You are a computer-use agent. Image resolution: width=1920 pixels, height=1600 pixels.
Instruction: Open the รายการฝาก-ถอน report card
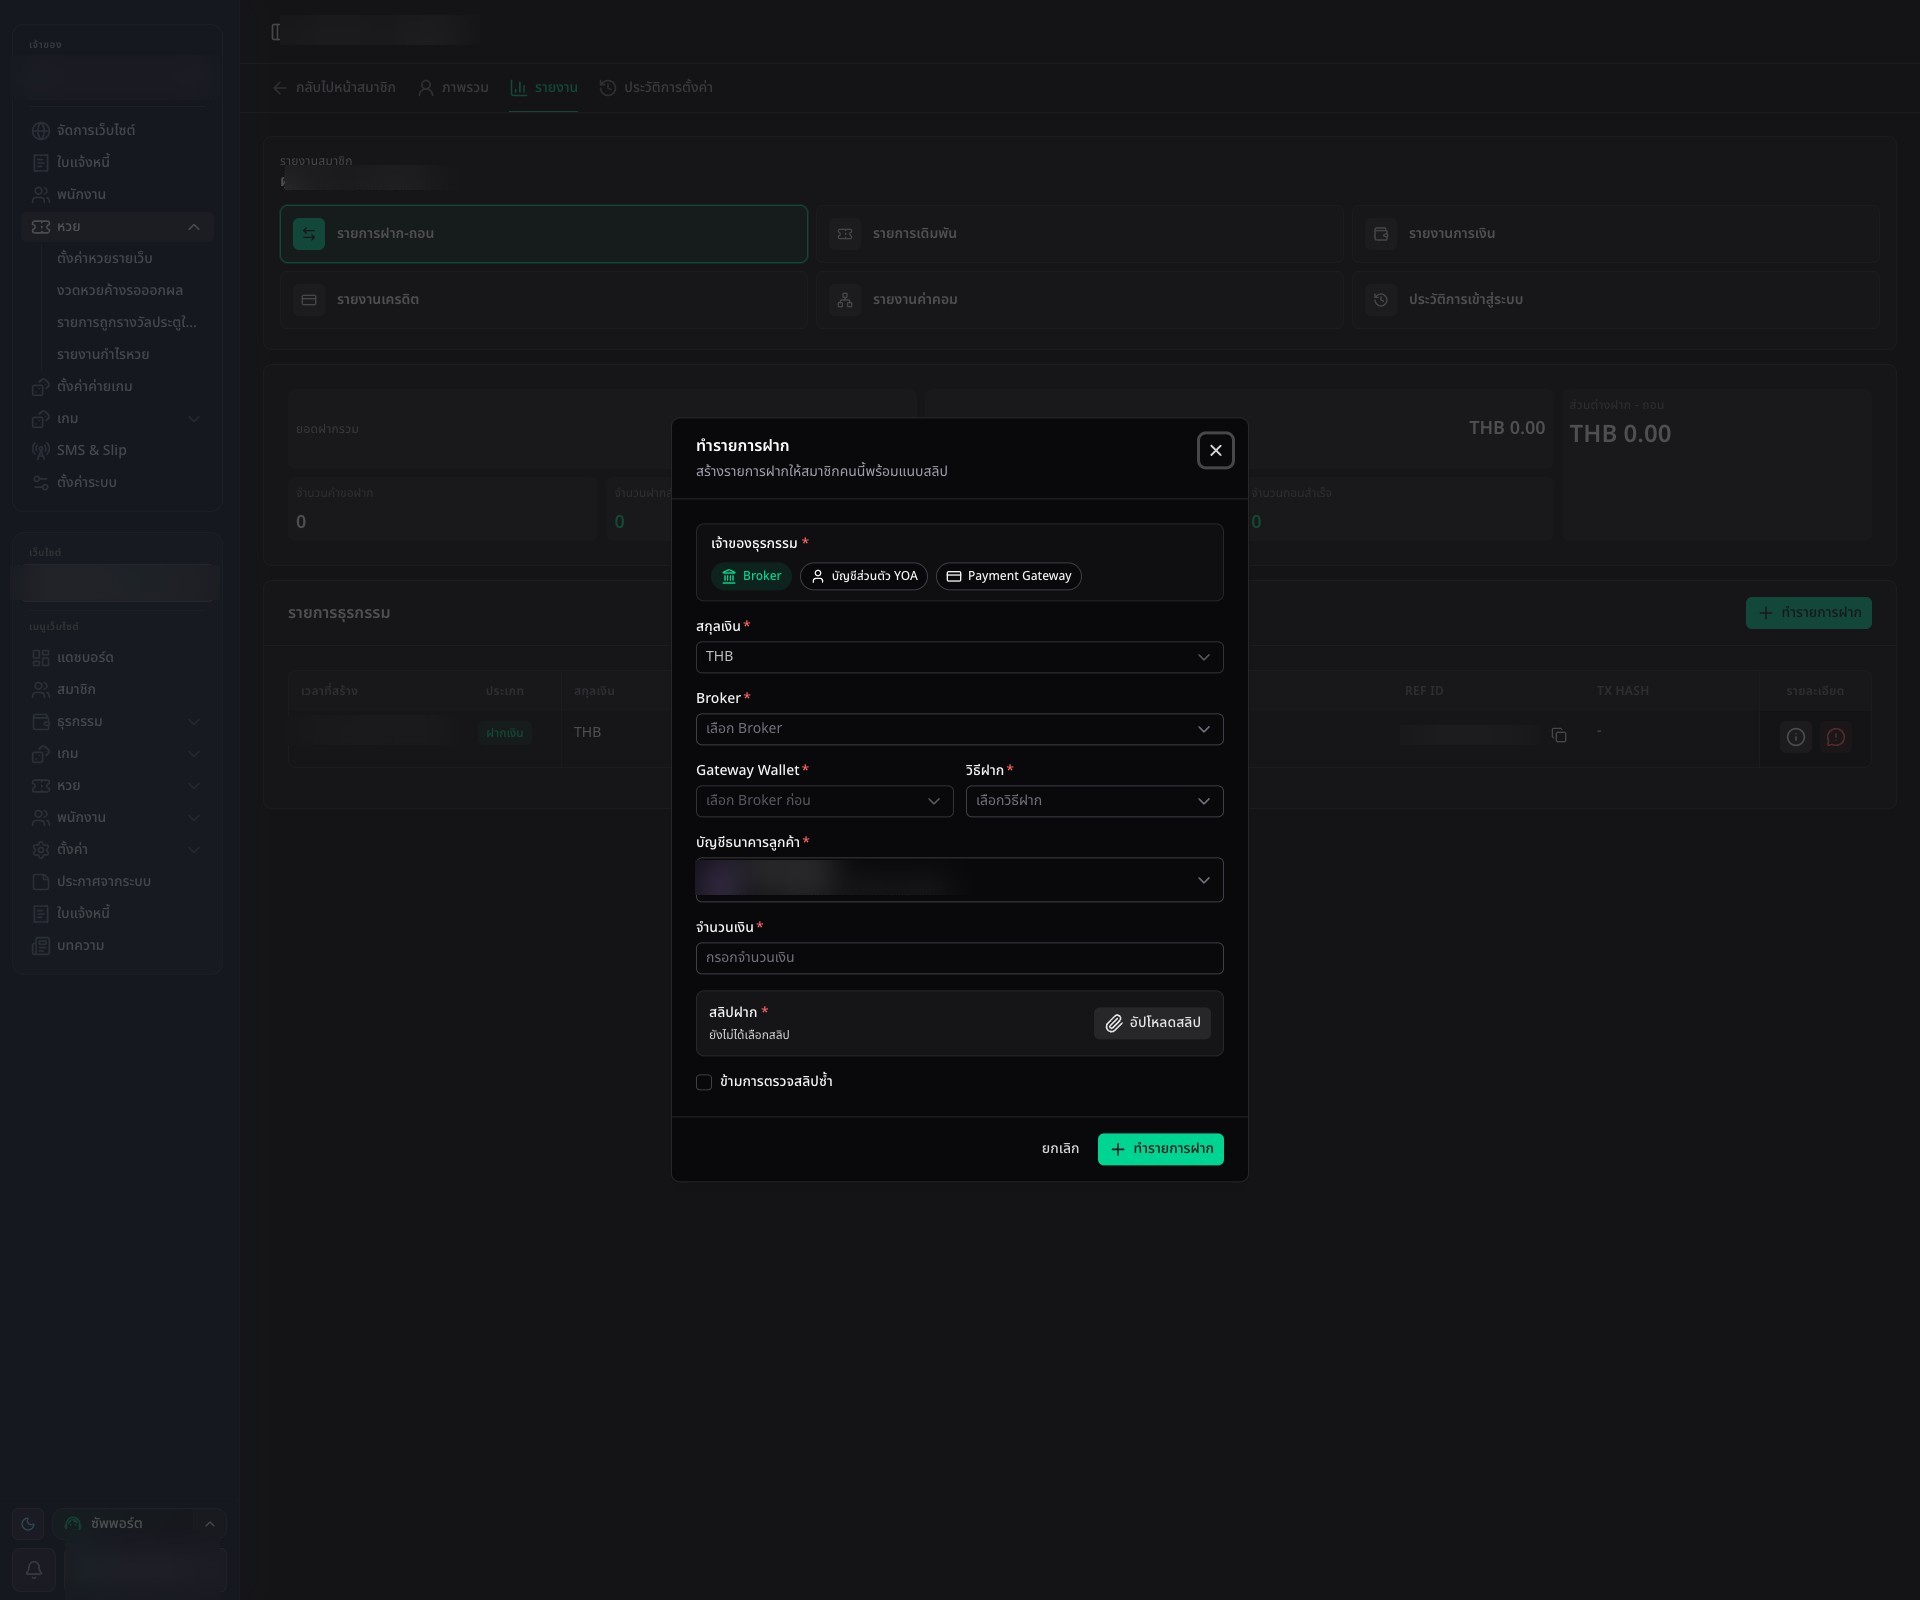point(544,234)
